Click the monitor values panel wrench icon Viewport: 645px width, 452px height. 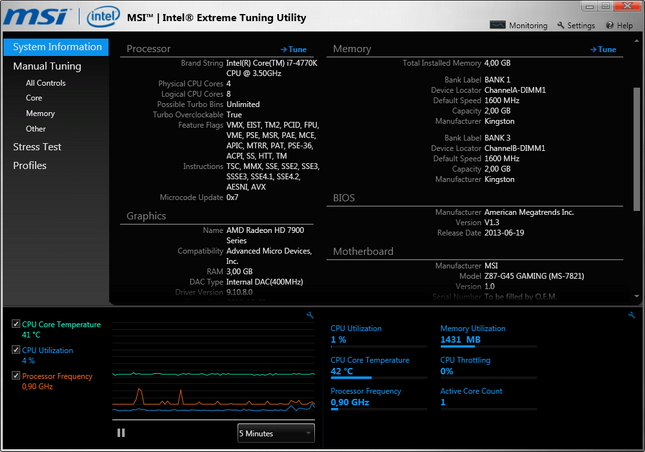click(x=631, y=315)
